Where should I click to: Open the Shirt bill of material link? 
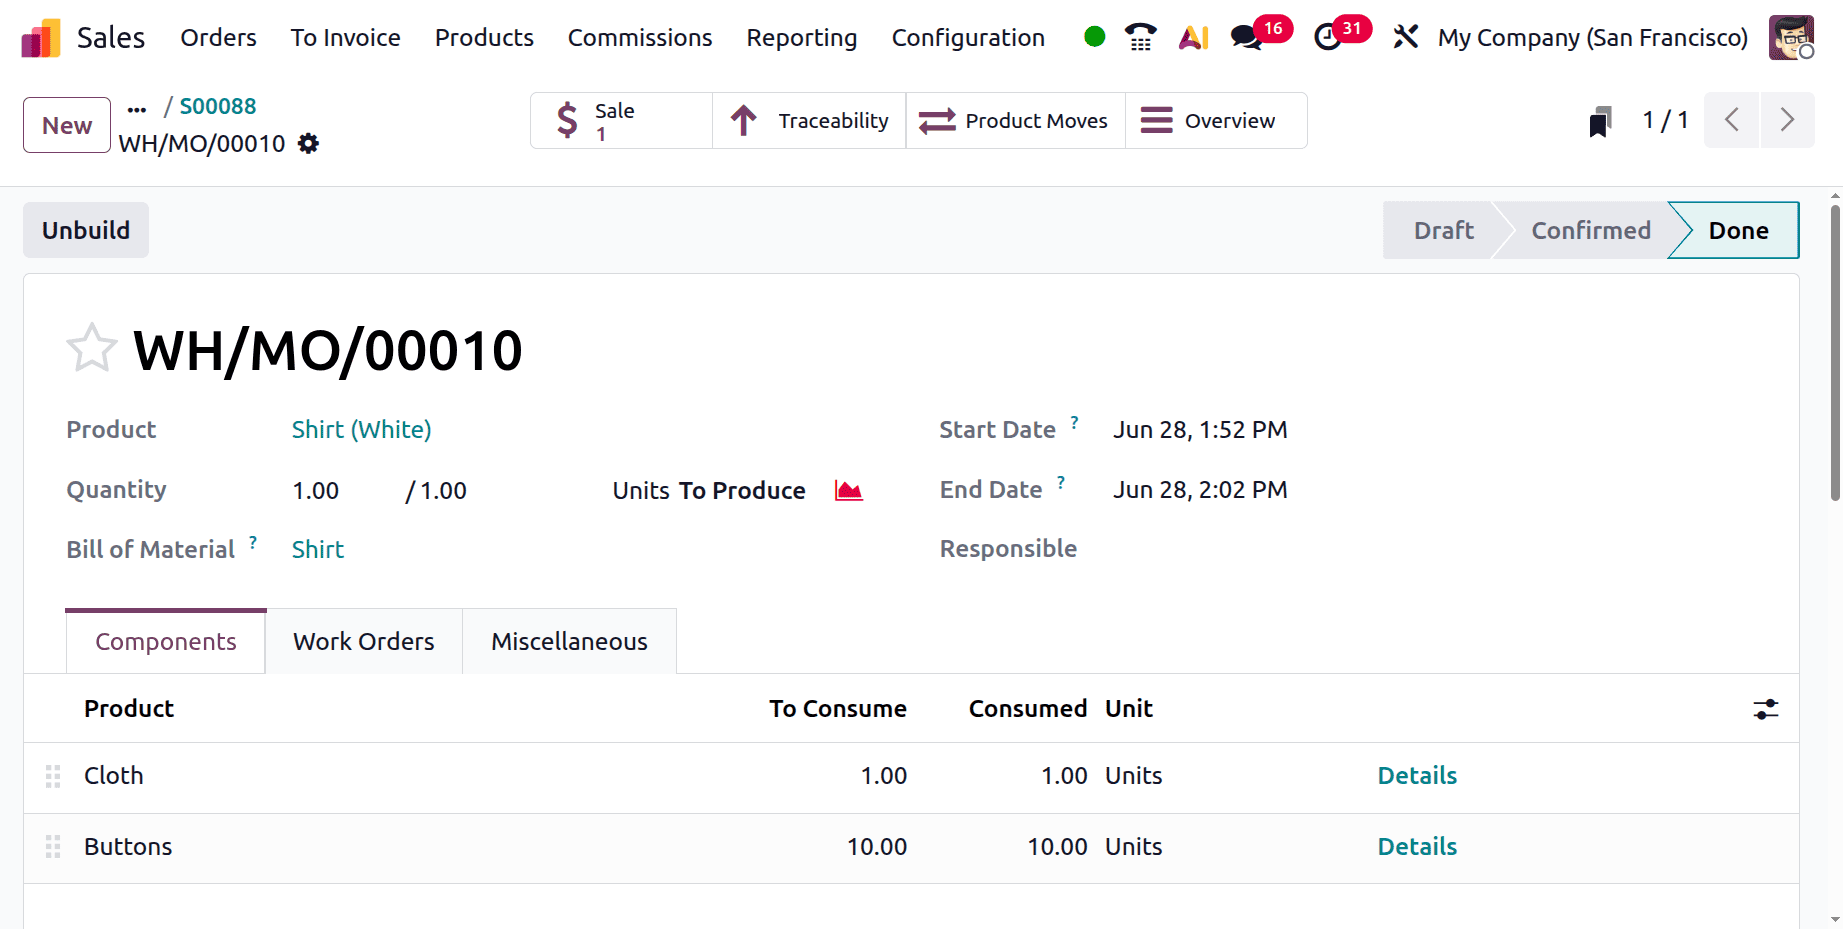[x=318, y=550]
